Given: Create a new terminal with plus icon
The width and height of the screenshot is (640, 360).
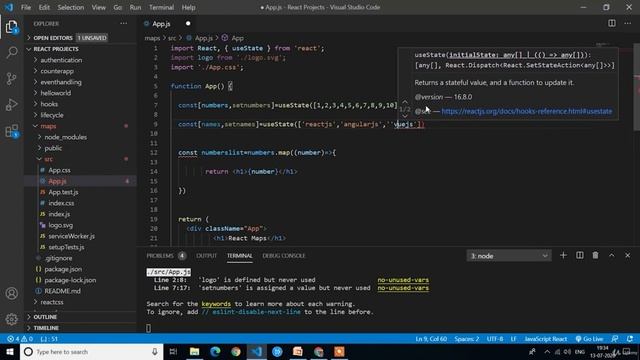Looking at the screenshot, I should [563, 256].
